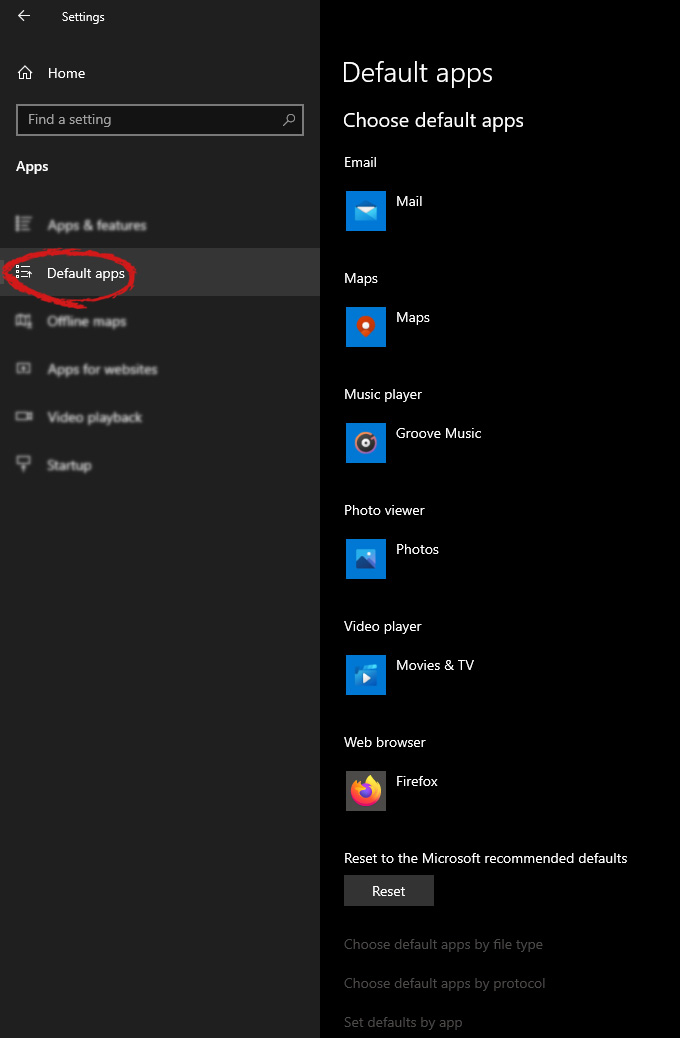Screen dimensions: 680x1038
Task: Open Set defaults by app link
Action: point(403,1022)
